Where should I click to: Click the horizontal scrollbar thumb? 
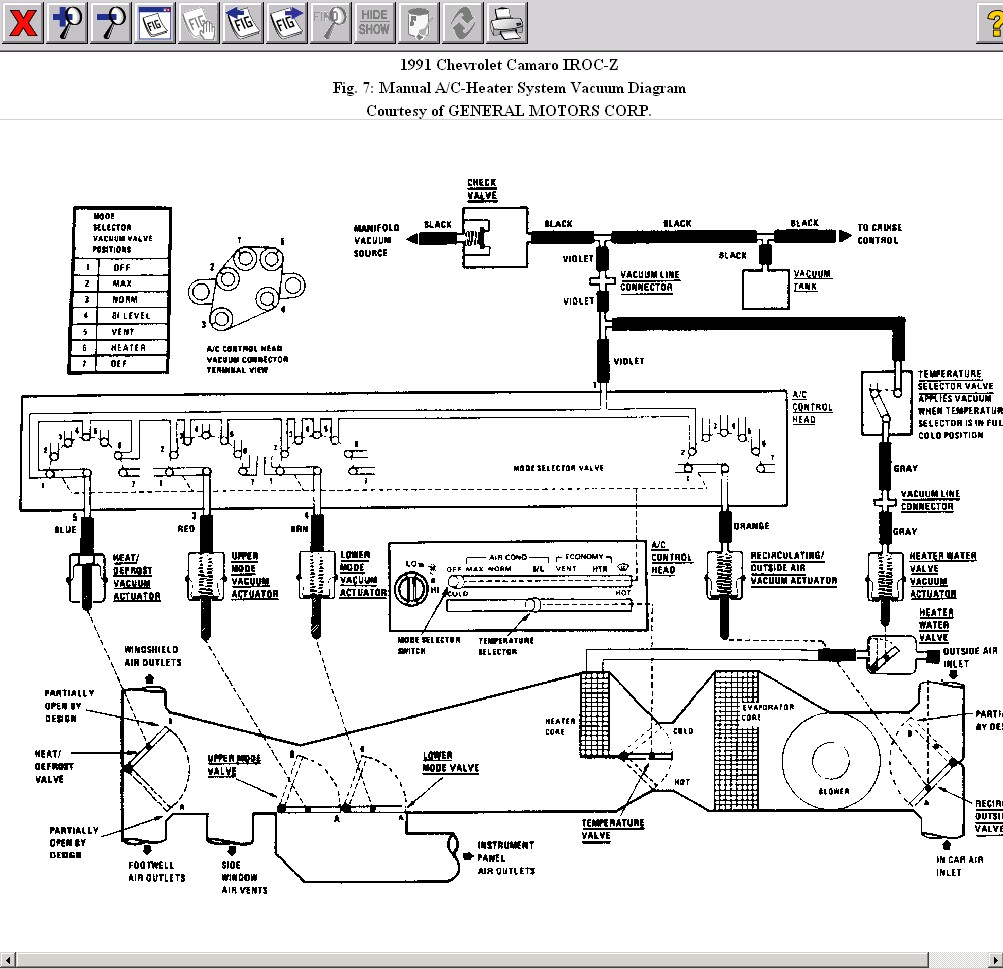(x=470, y=960)
